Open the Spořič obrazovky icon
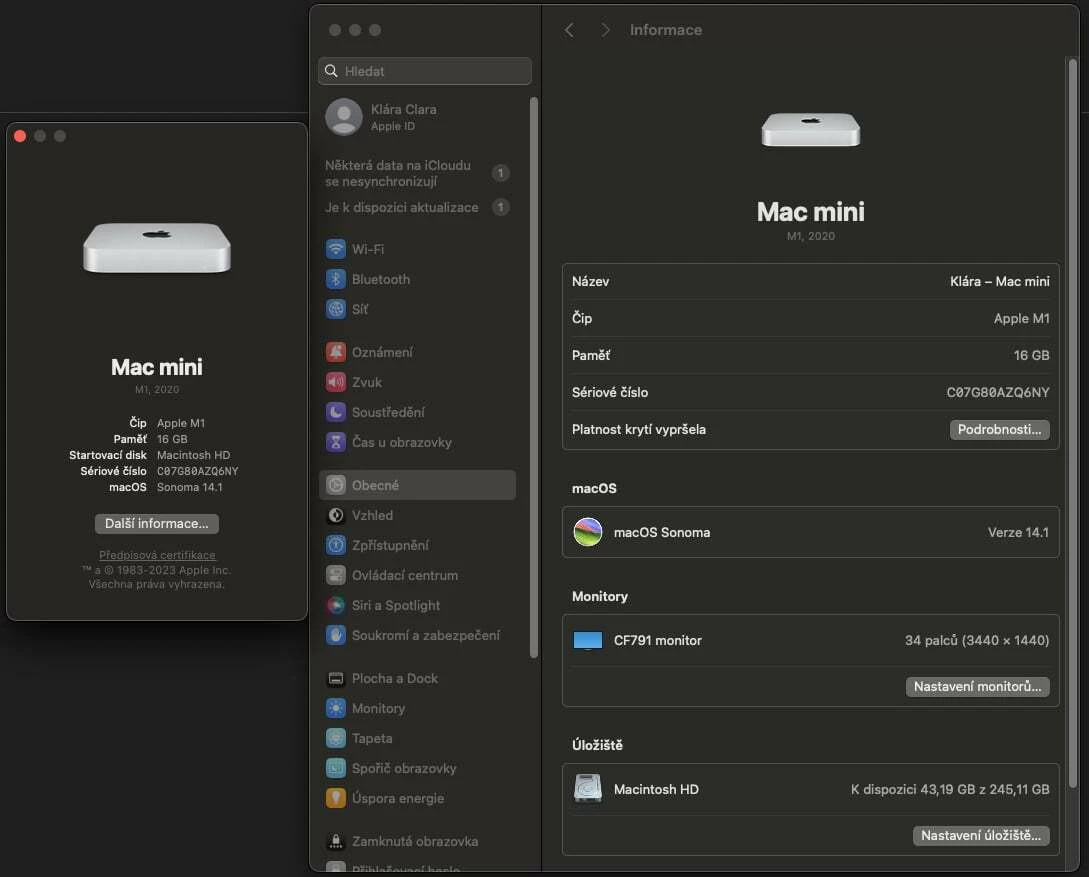This screenshot has height=877, width=1089. pos(335,768)
